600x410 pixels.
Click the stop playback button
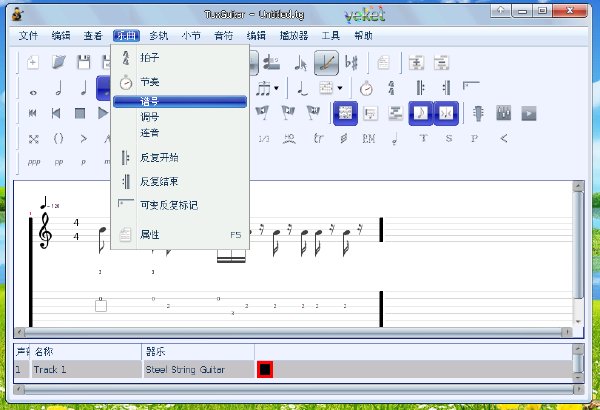tap(80, 113)
